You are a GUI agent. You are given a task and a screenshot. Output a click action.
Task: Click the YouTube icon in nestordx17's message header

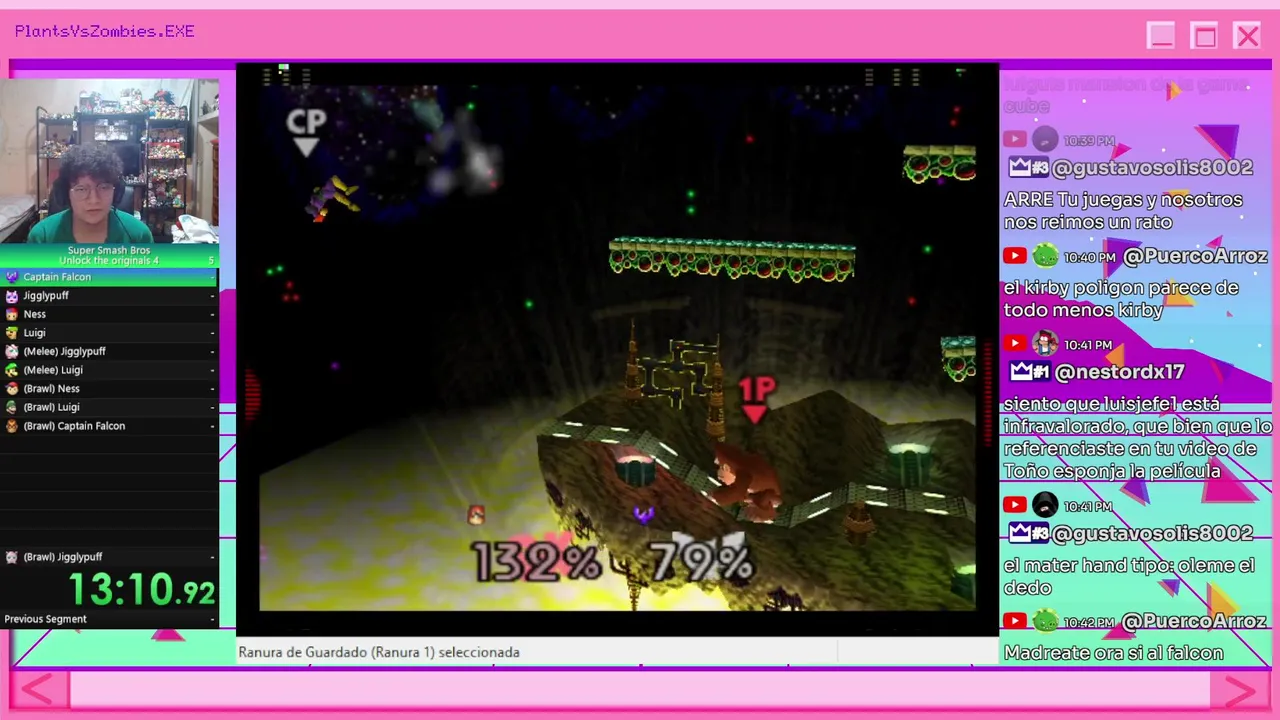click(1015, 345)
